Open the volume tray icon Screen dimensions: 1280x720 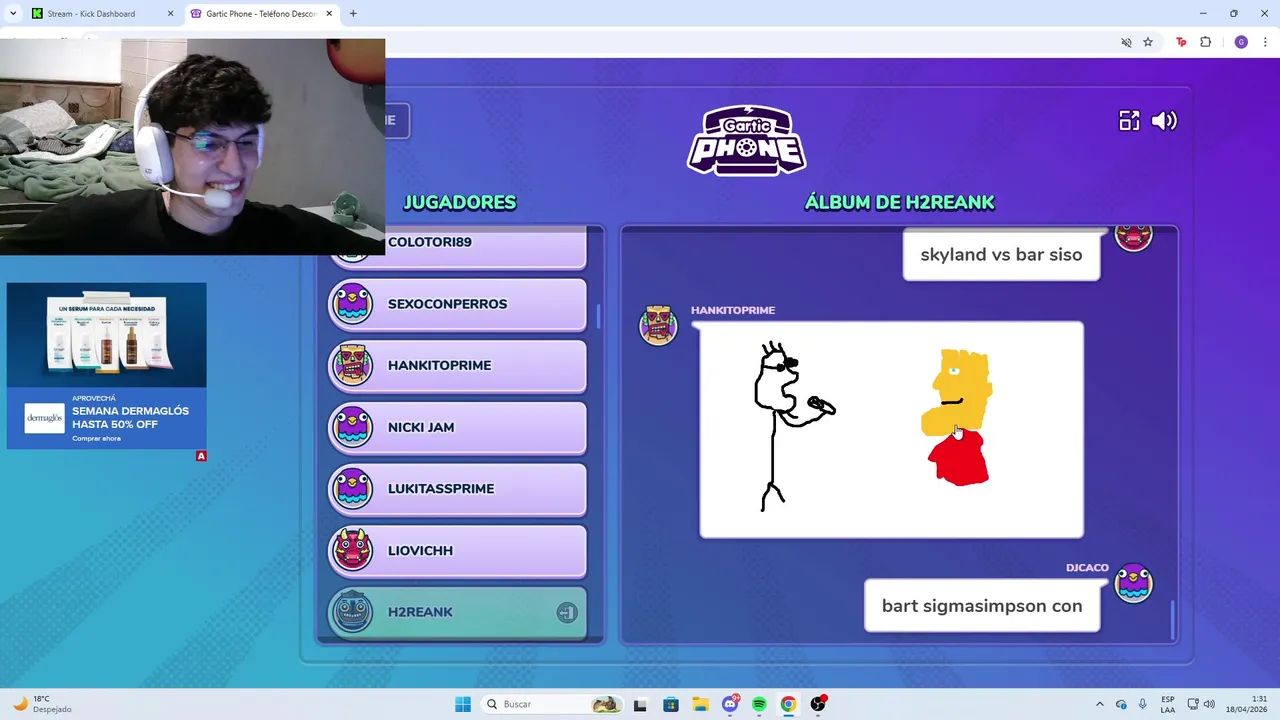[1209, 704]
